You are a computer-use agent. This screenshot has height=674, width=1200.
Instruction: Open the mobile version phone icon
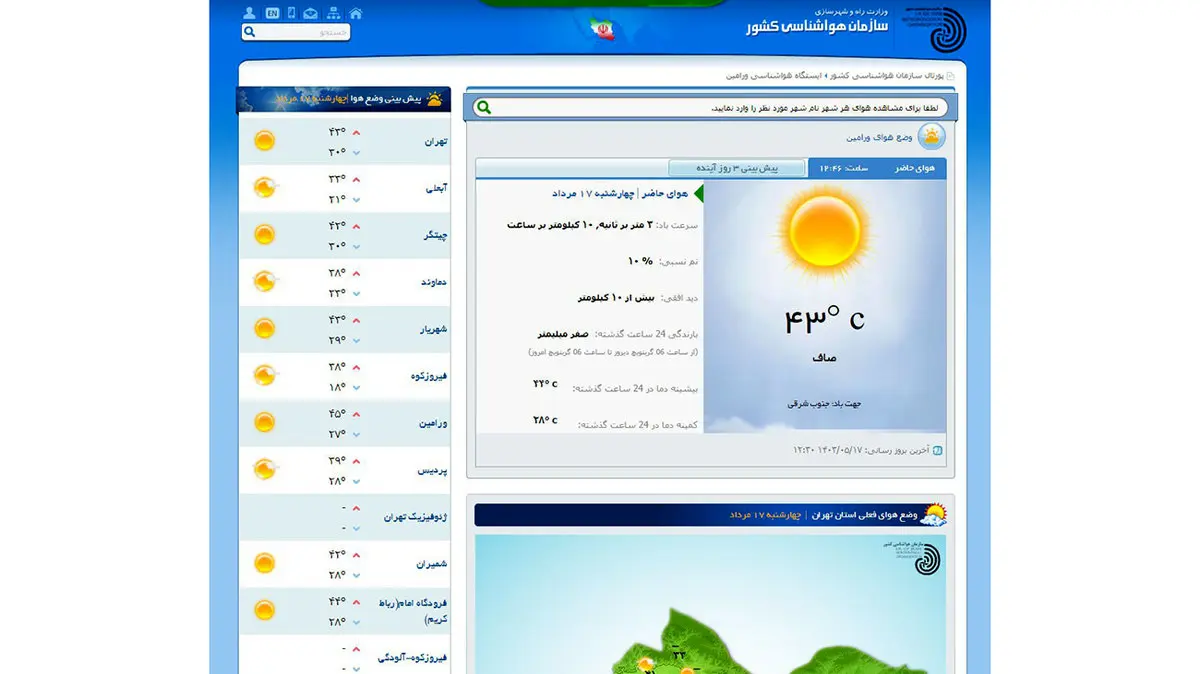point(291,13)
